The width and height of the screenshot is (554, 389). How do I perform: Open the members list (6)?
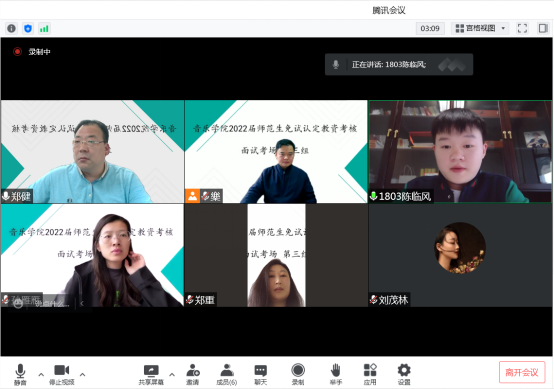226,374
